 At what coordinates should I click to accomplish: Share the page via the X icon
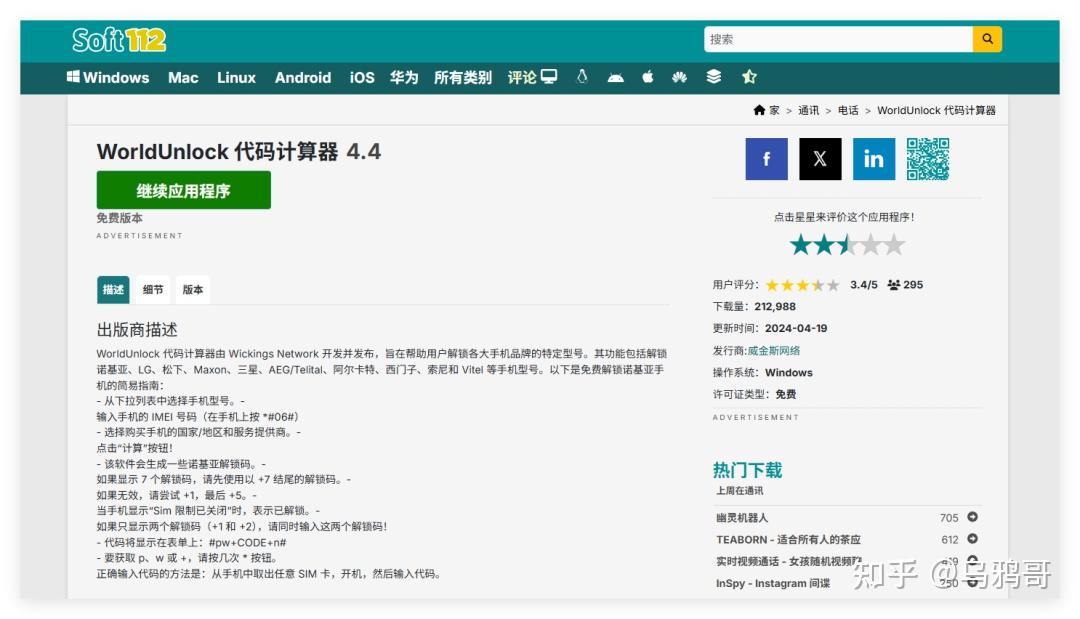(x=820, y=159)
